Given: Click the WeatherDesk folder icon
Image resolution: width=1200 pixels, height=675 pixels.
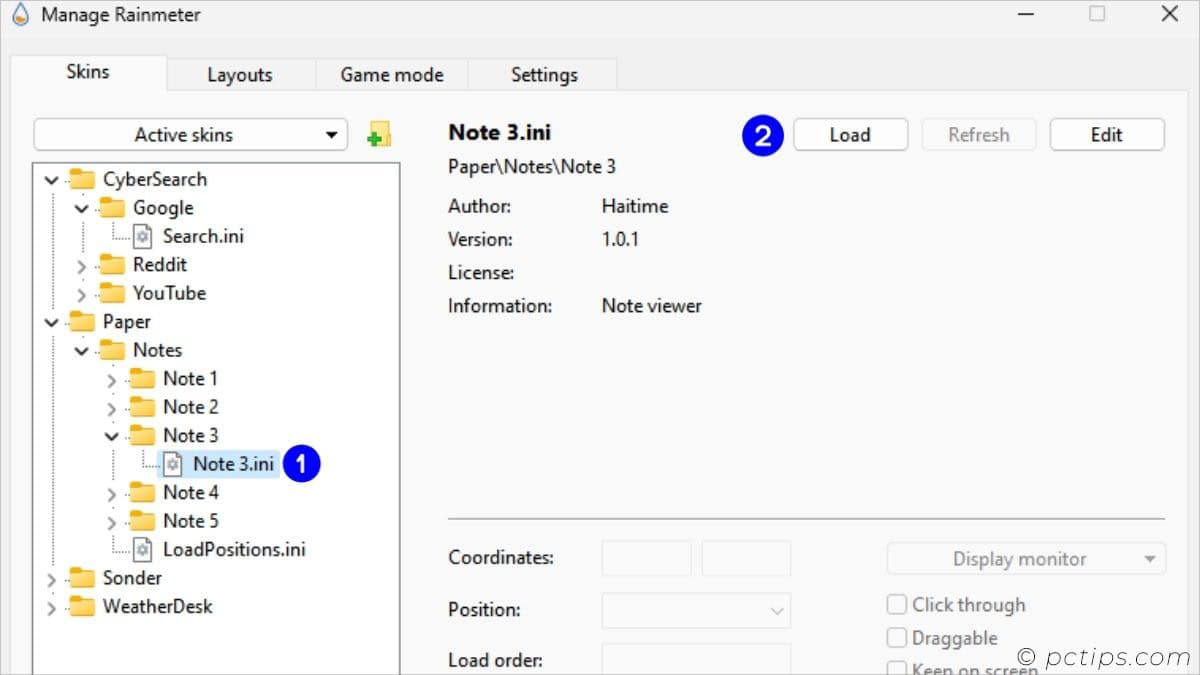Looking at the screenshot, I should click(x=82, y=607).
